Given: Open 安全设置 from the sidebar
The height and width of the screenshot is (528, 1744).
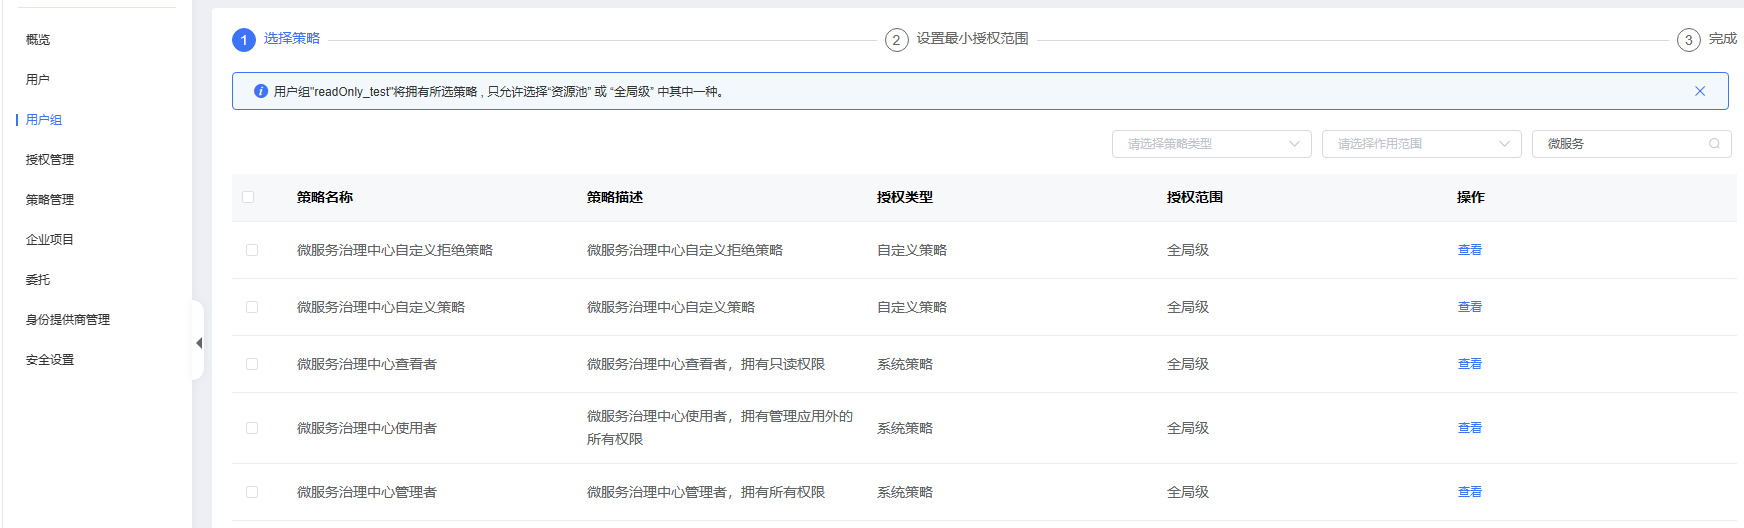Looking at the screenshot, I should [x=50, y=360].
